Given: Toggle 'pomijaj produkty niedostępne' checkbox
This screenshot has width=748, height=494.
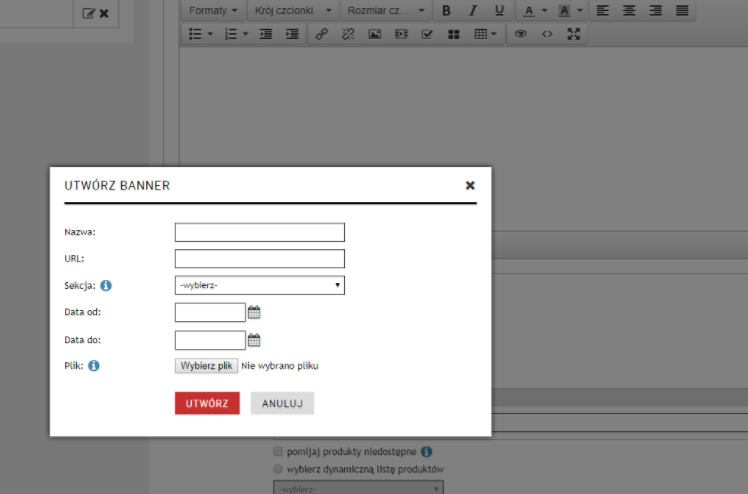Looking at the screenshot, I should [x=279, y=451].
